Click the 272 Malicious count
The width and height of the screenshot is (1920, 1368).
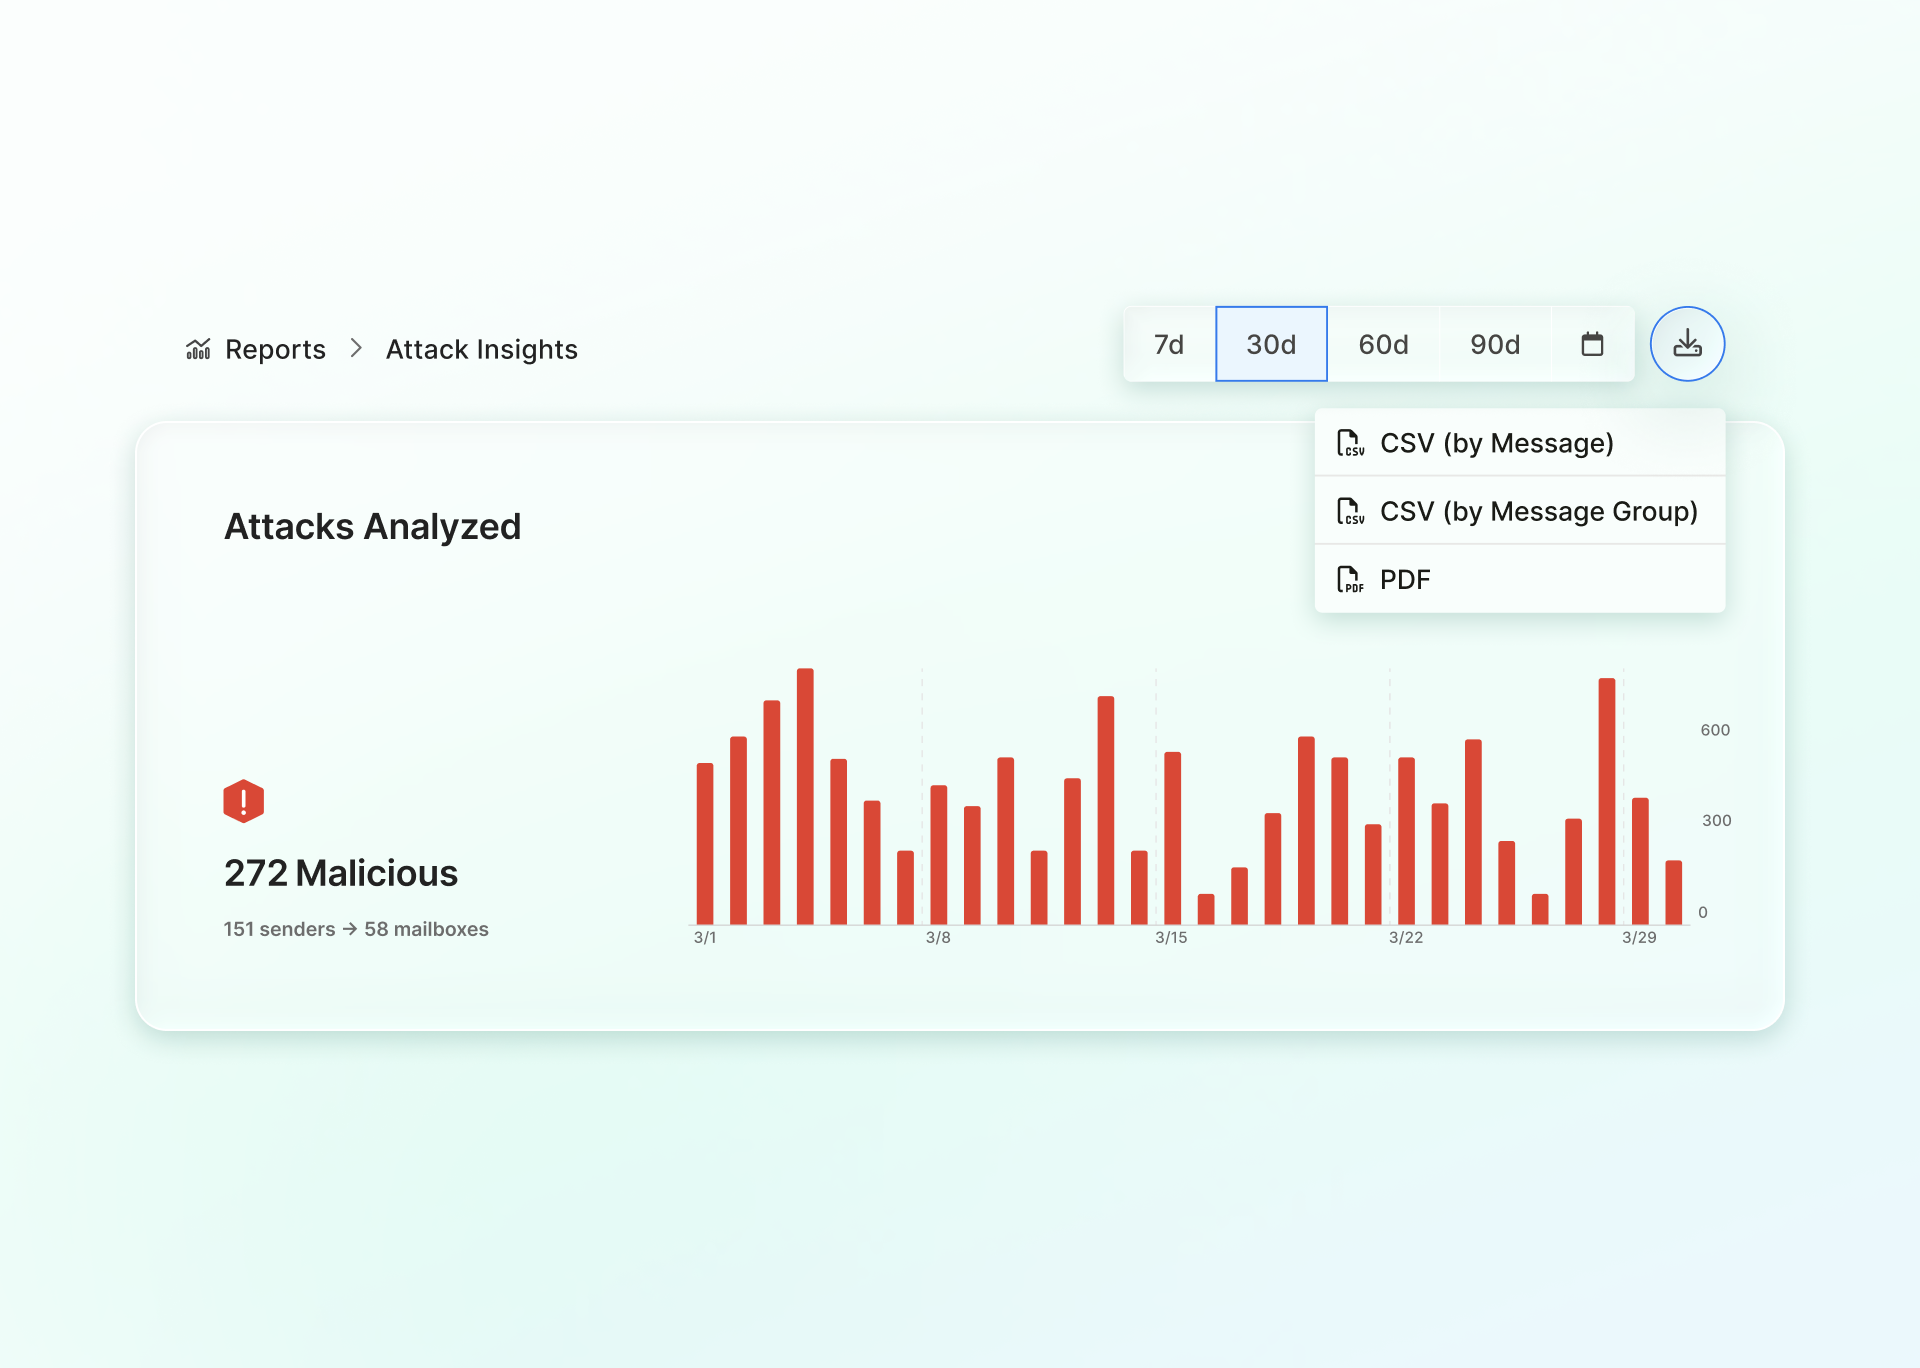341,873
